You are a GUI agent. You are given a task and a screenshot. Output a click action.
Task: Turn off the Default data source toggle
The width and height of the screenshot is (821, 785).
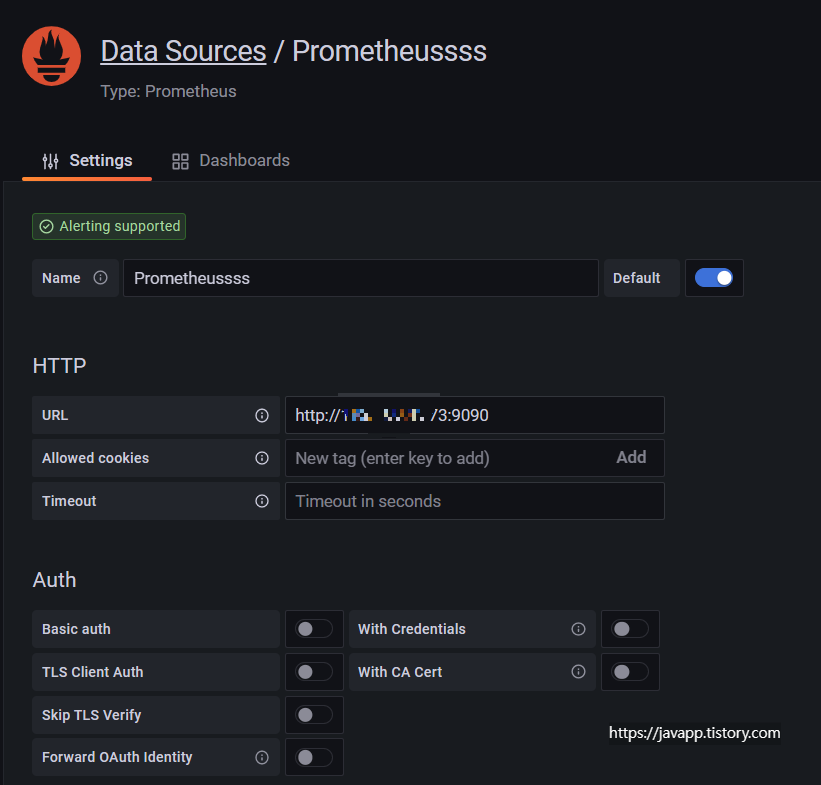click(x=714, y=278)
